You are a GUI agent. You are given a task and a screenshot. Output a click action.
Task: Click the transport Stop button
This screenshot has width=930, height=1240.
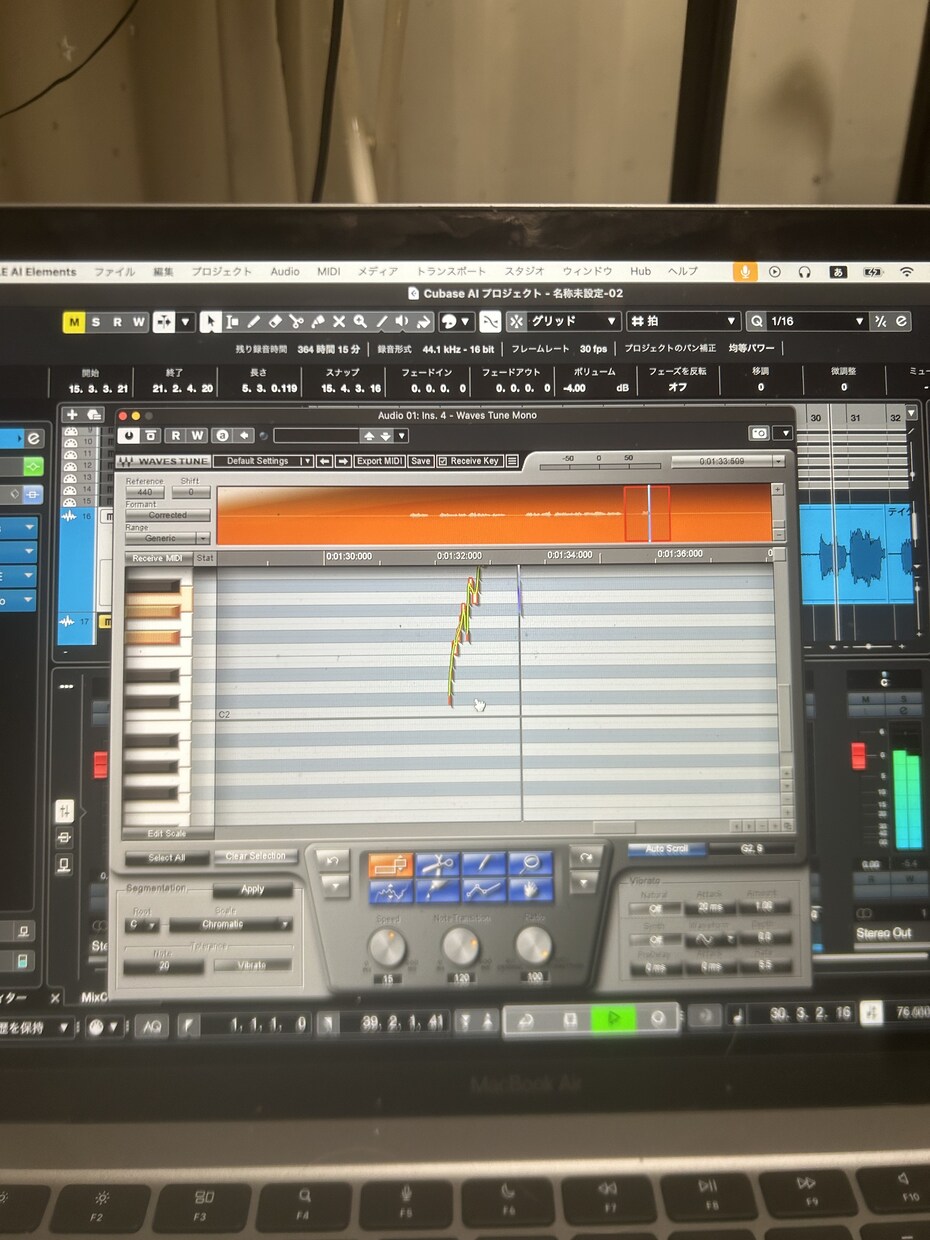pyautogui.click(x=571, y=1018)
